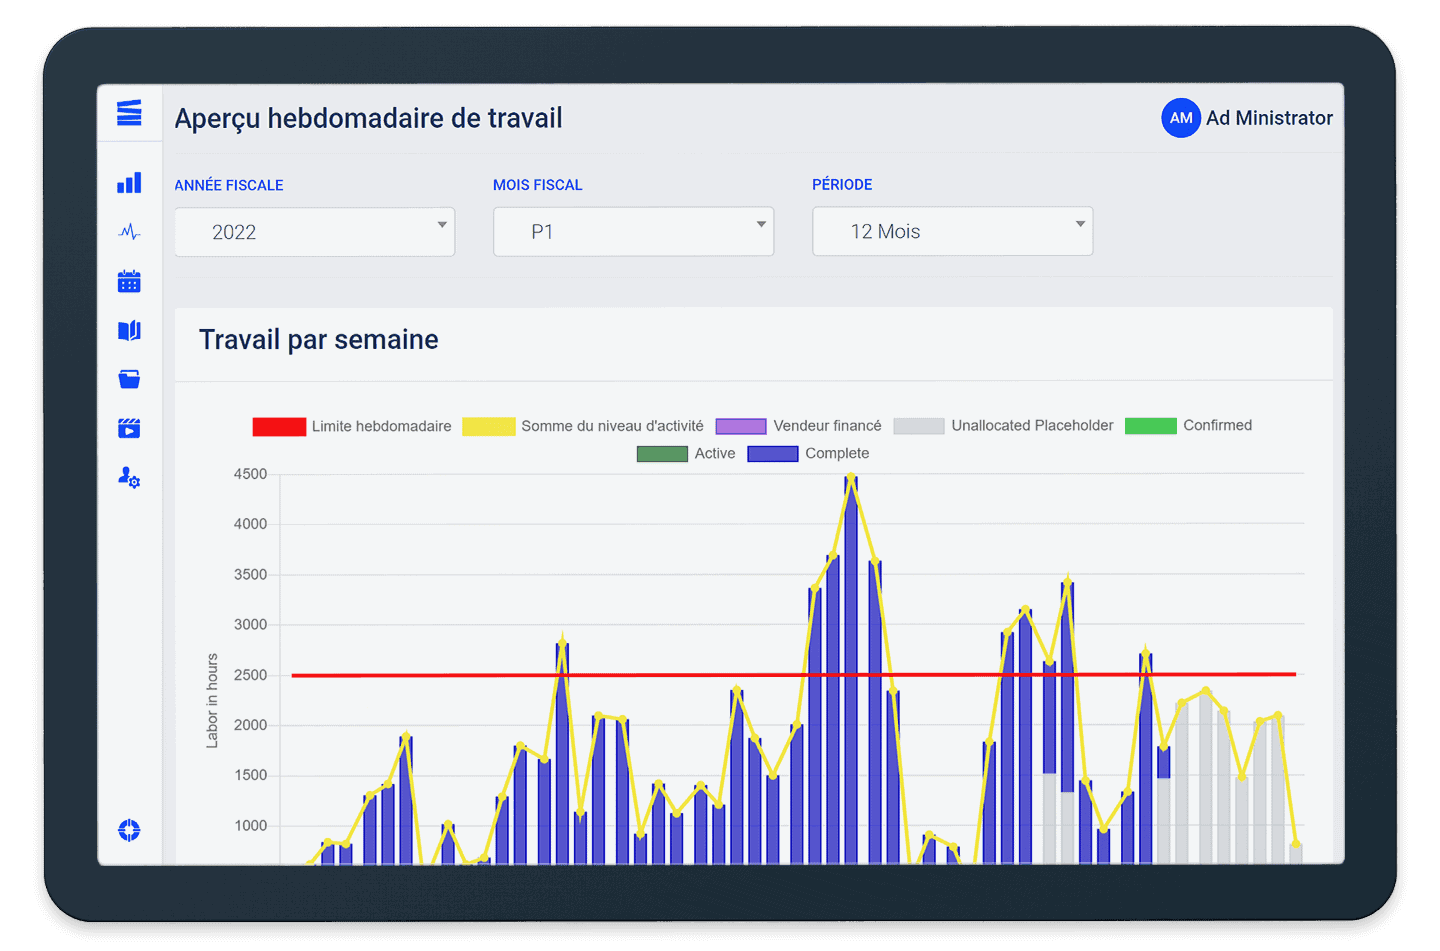Open the open-book icon in sidebar

(129, 330)
